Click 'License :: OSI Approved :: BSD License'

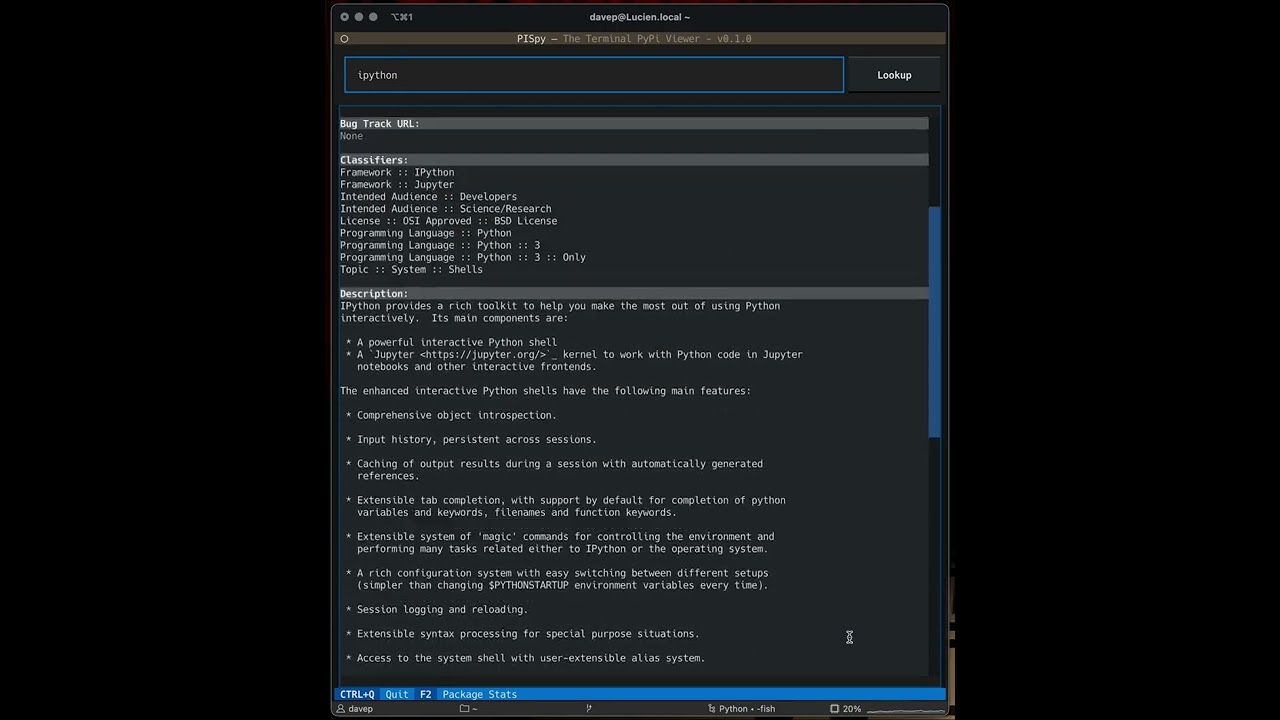click(448, 221)
